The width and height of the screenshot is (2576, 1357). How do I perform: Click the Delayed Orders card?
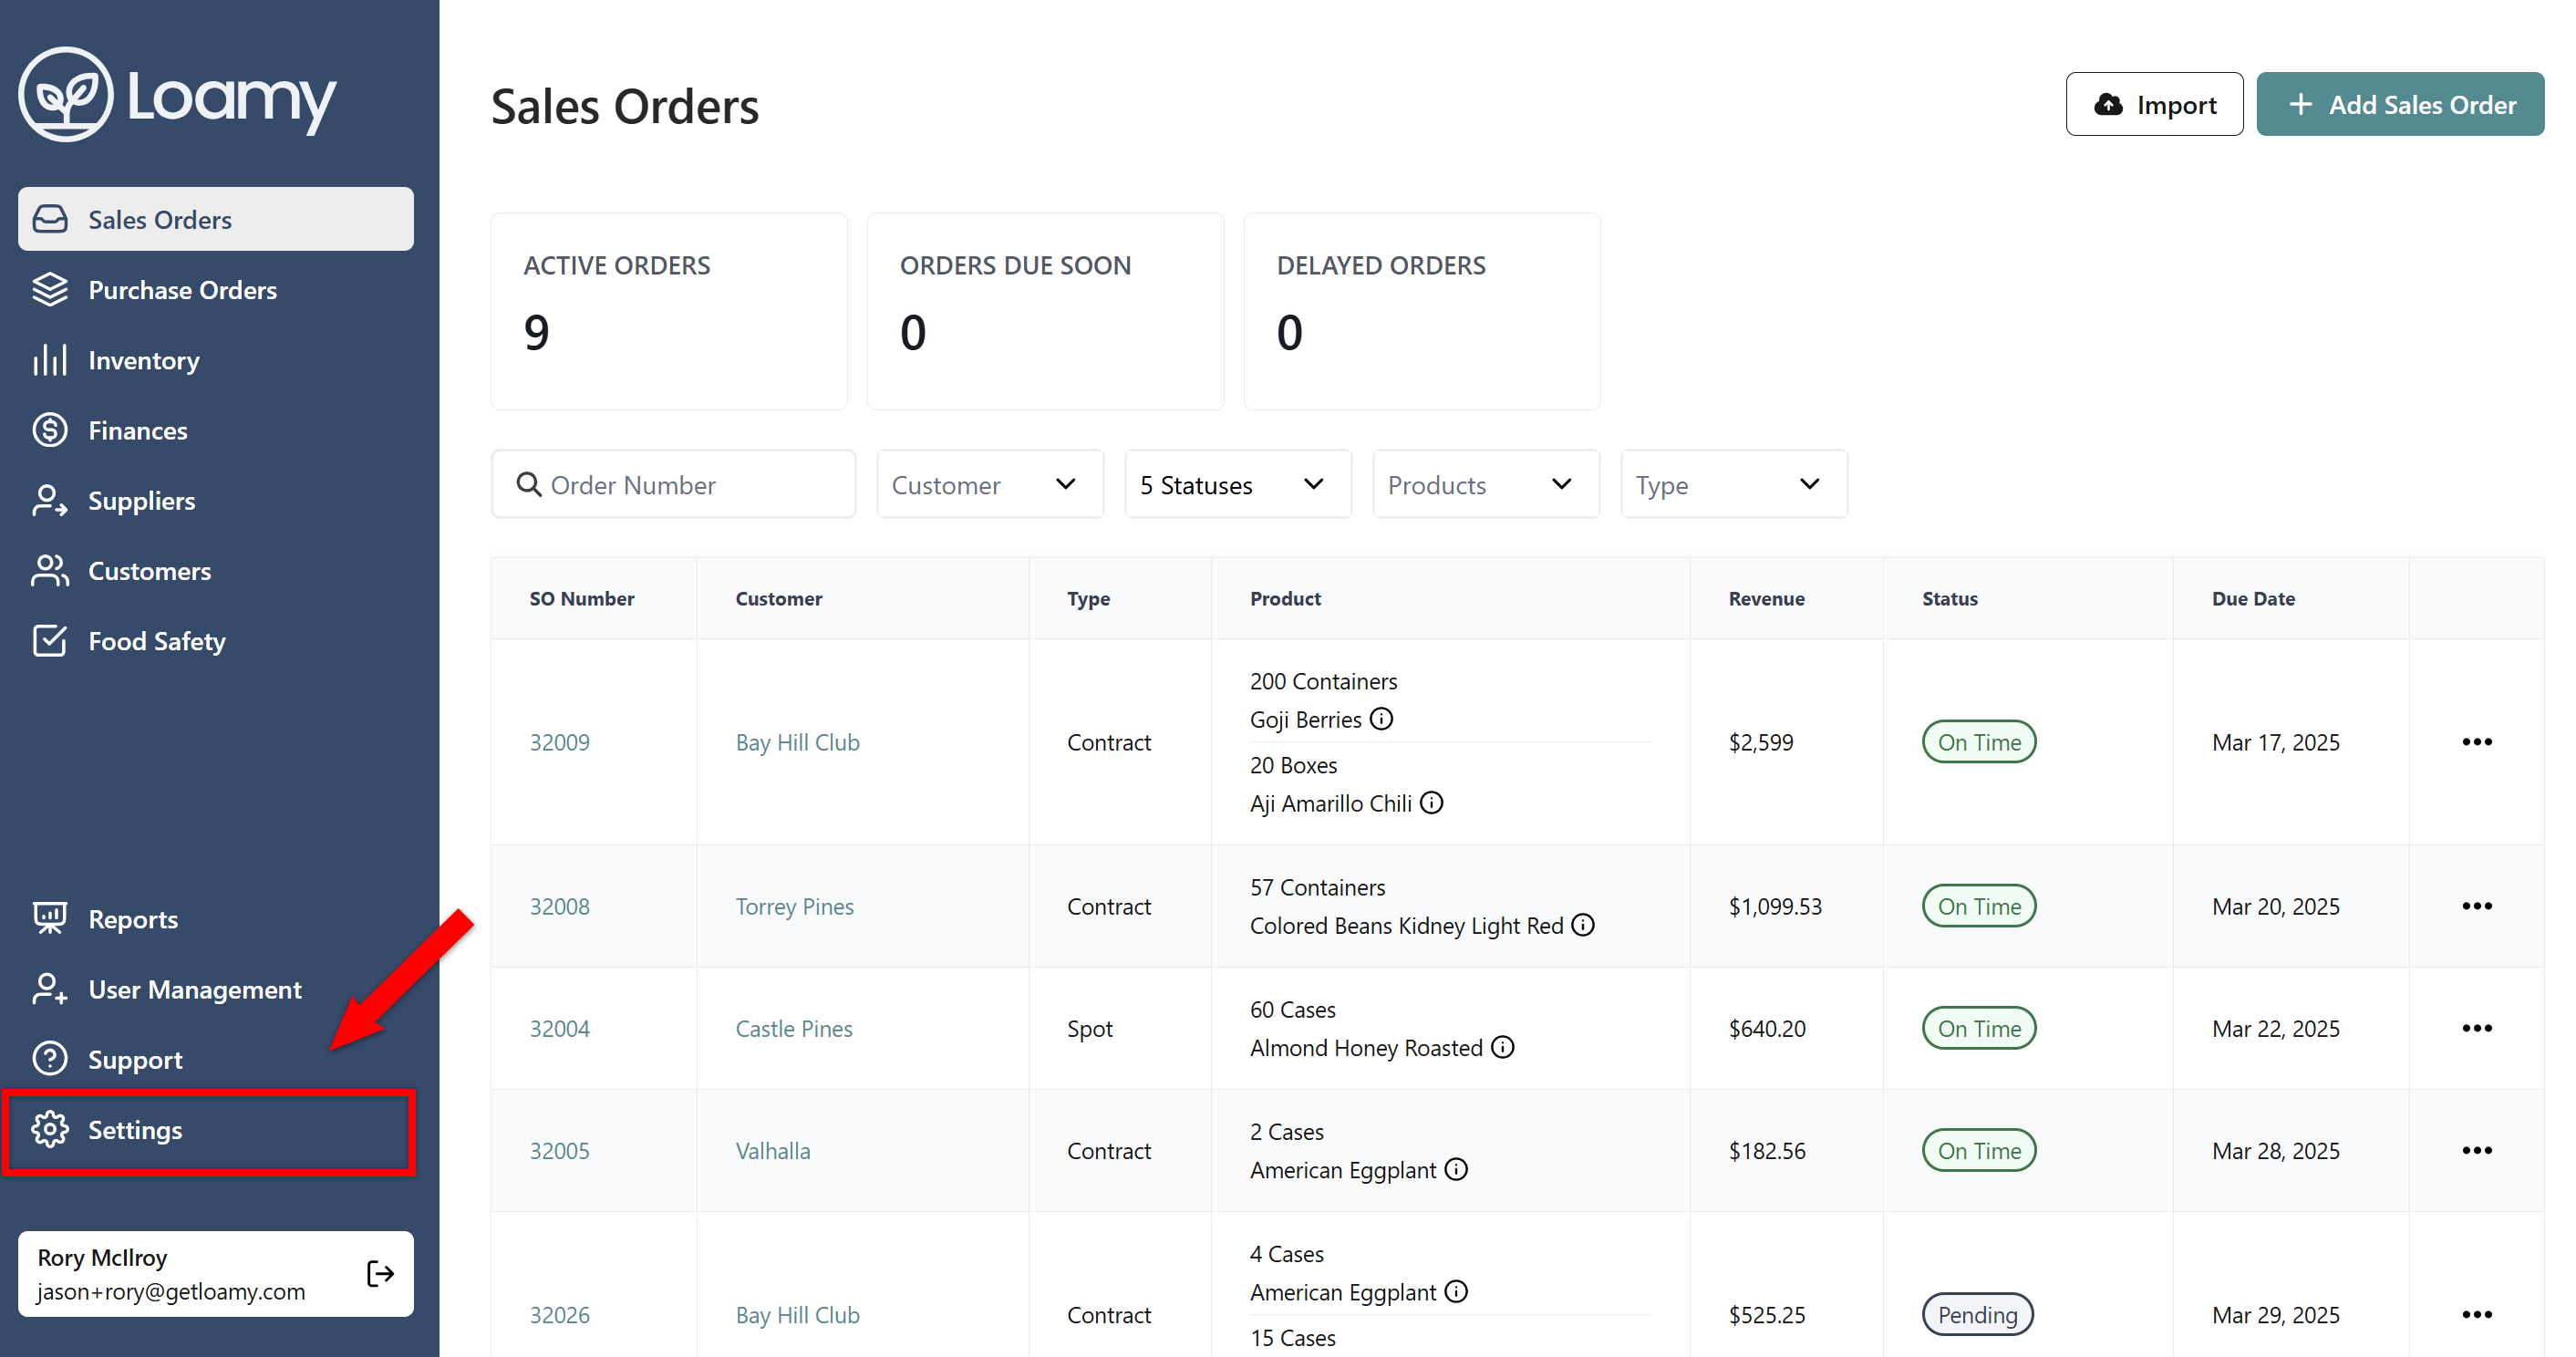(x=1421, y=311)
